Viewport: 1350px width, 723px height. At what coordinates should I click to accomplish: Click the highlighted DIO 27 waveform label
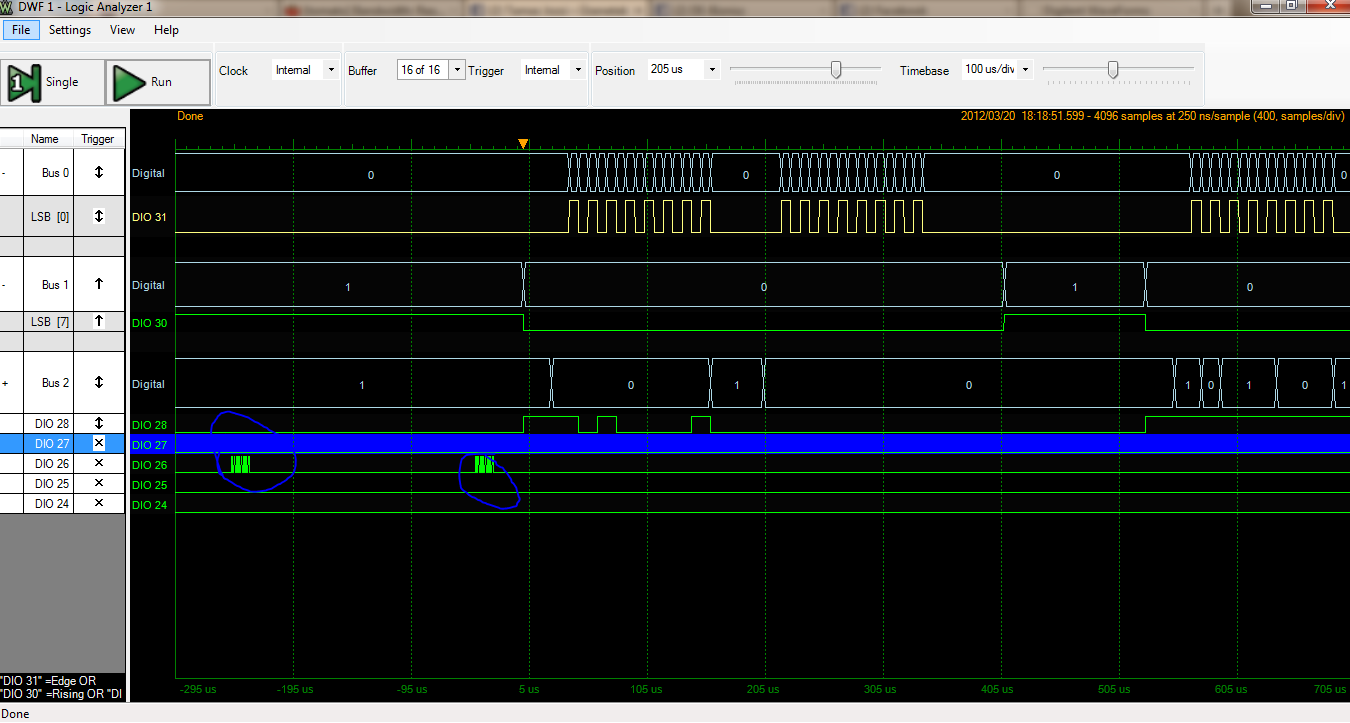pyautogui.click(x=149, y=445)
